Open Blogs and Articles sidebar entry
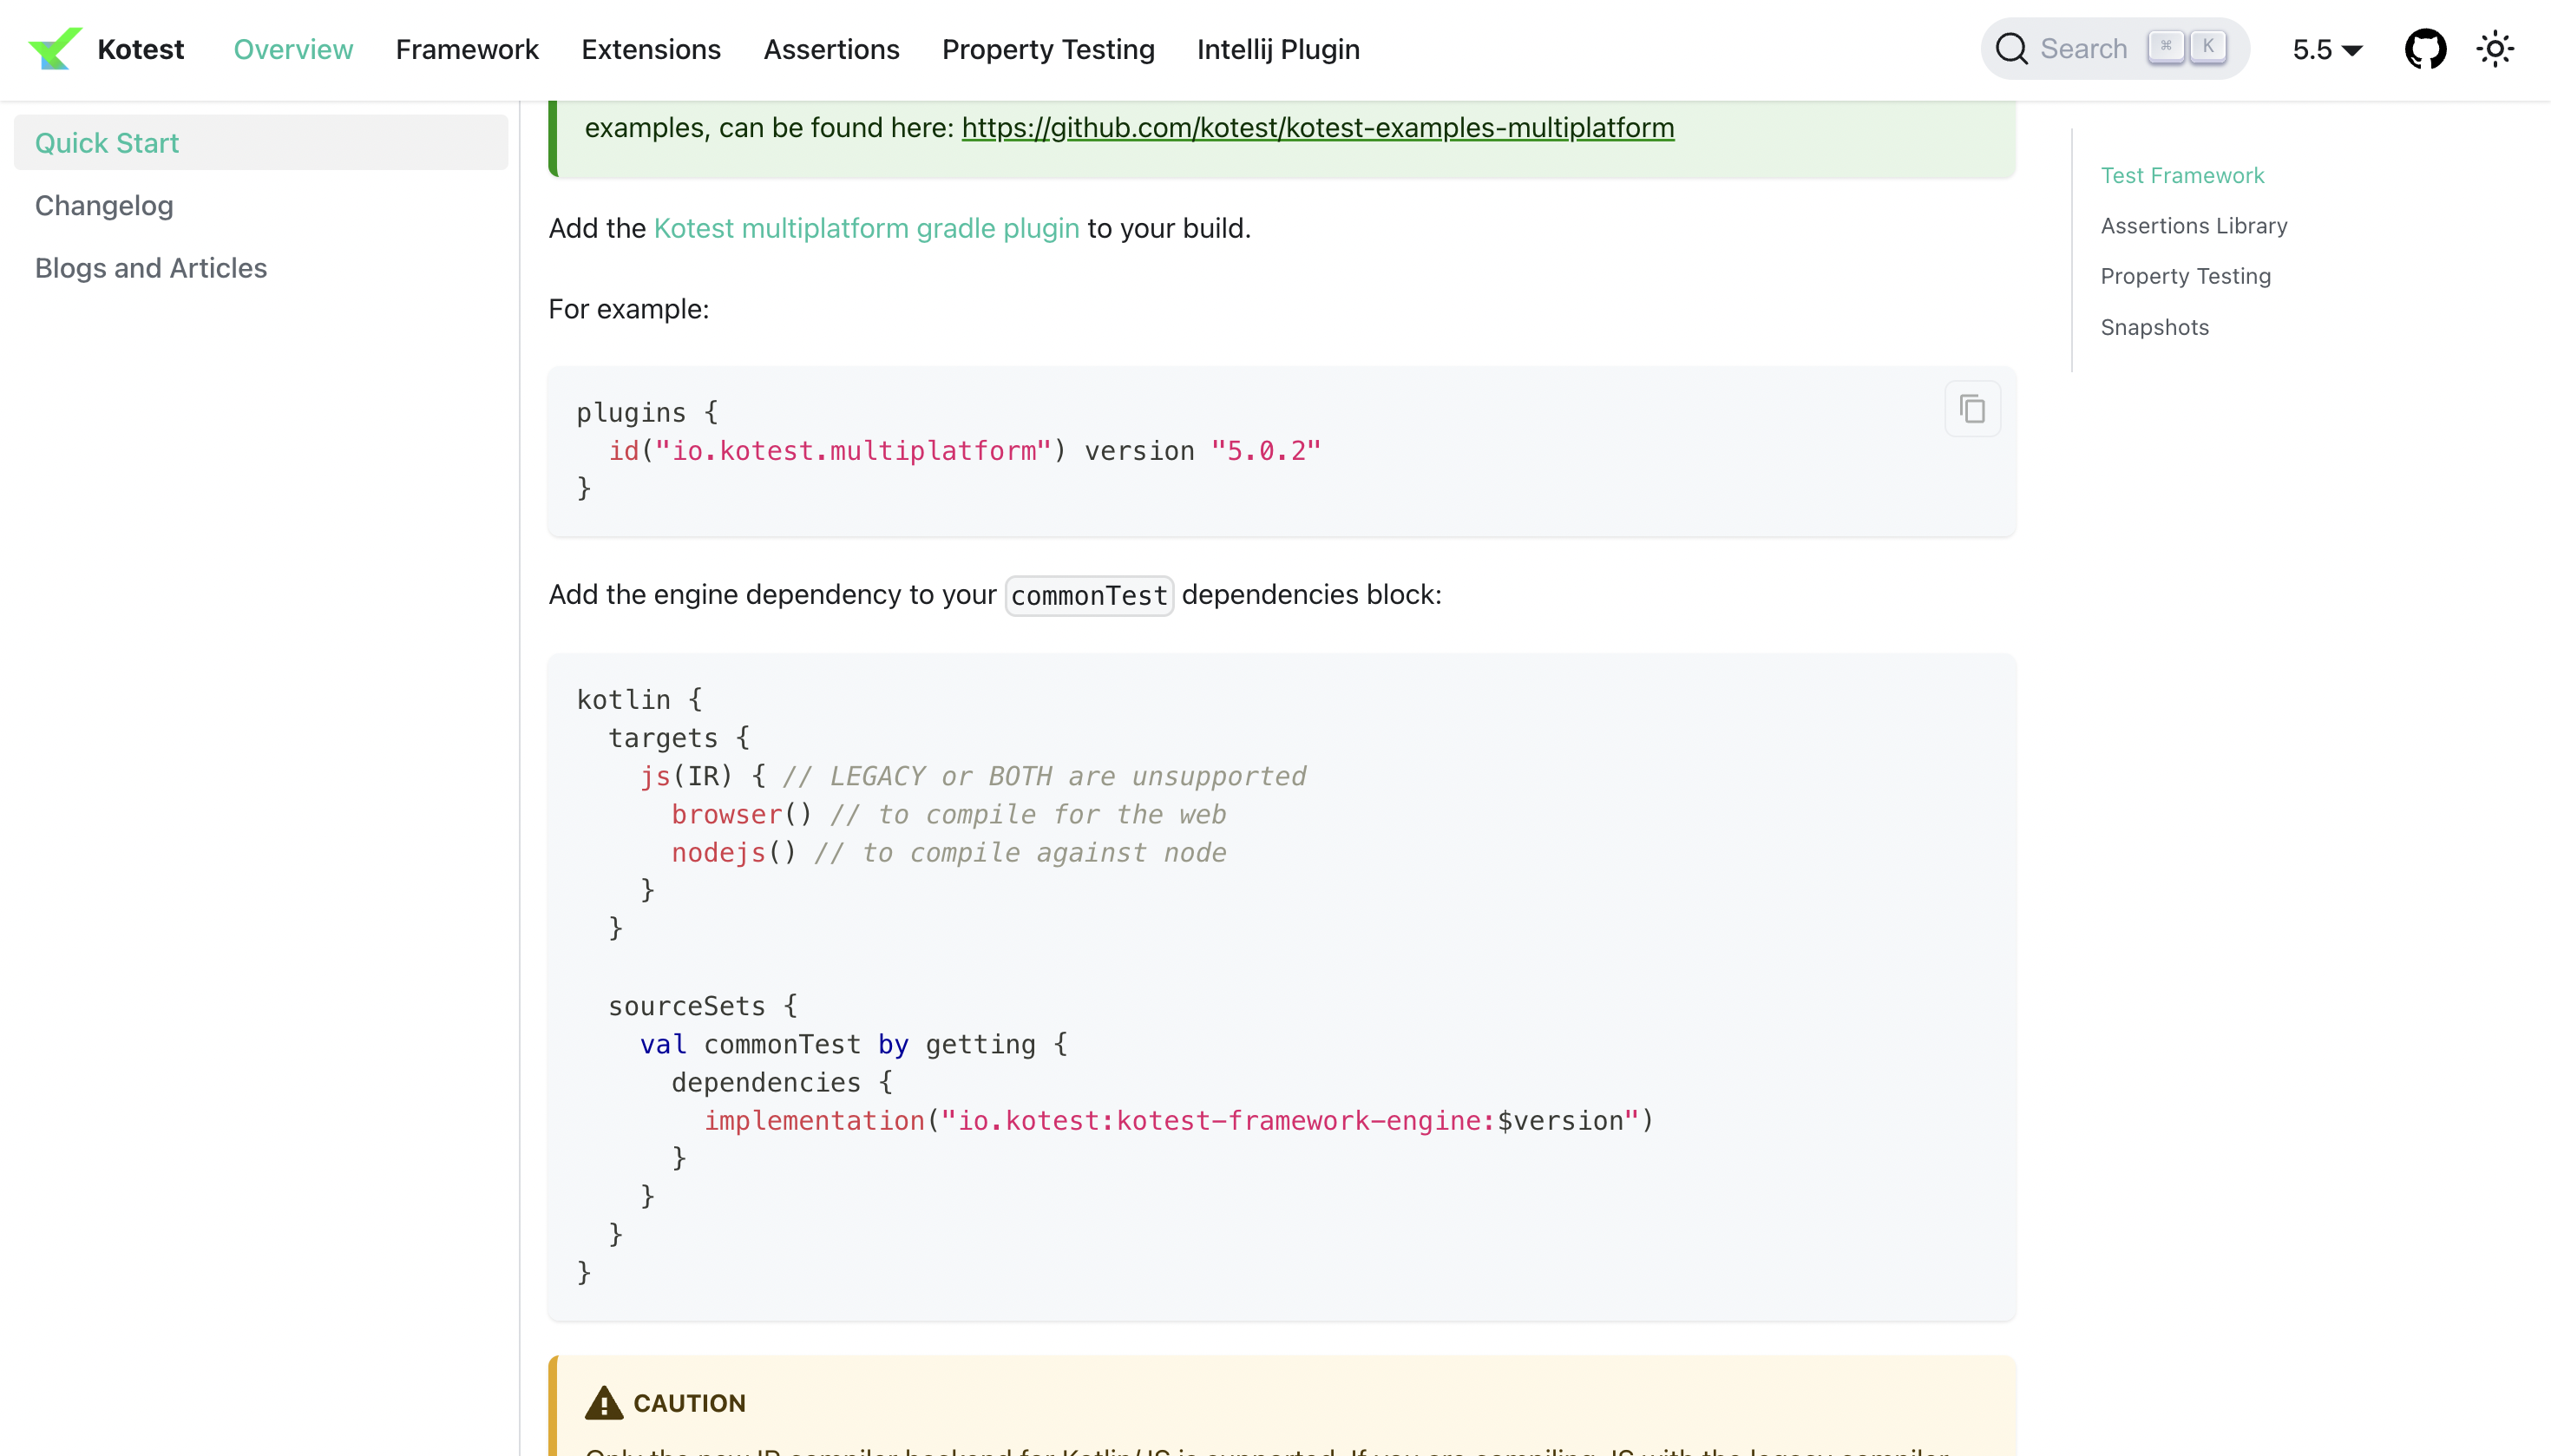Screen dimensions: 2551x1456 (151, 268)
